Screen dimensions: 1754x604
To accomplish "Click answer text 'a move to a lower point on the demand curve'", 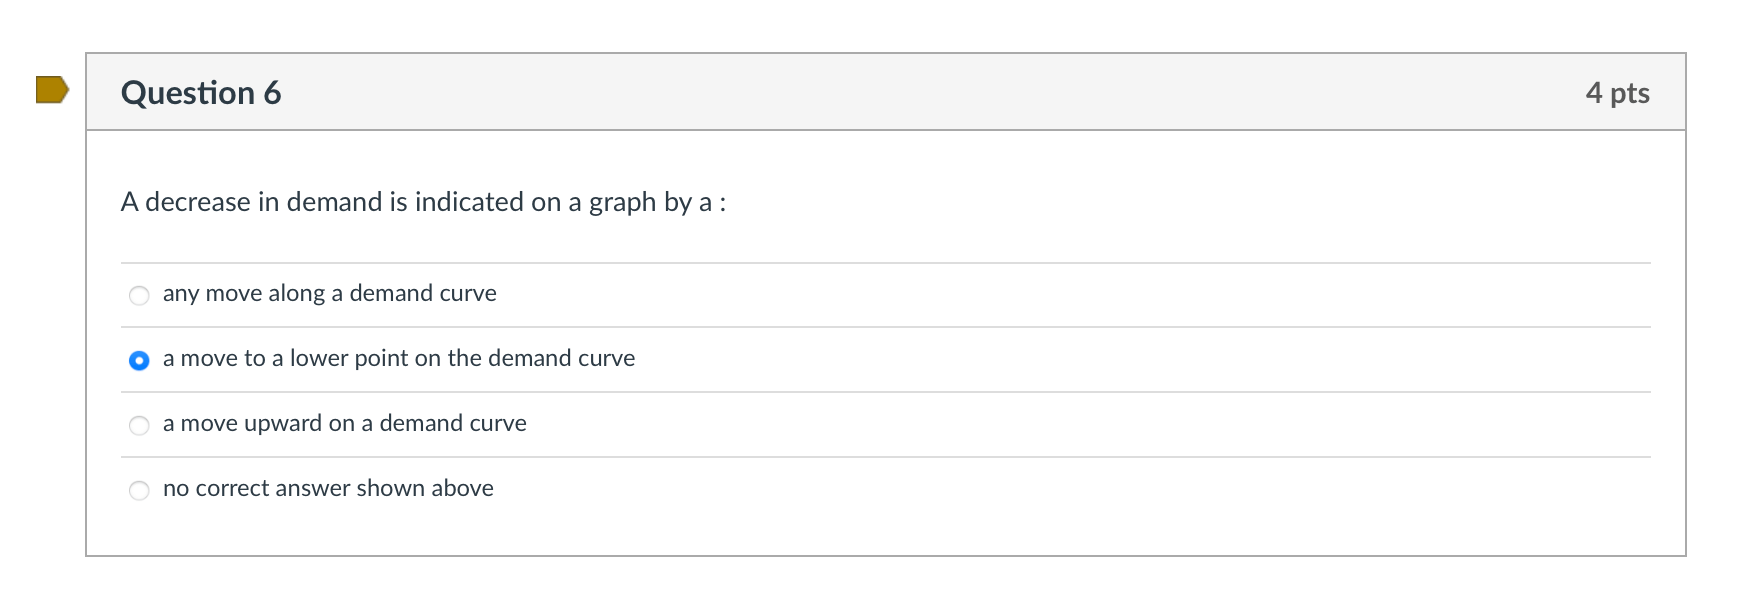I will click(398, 358).
